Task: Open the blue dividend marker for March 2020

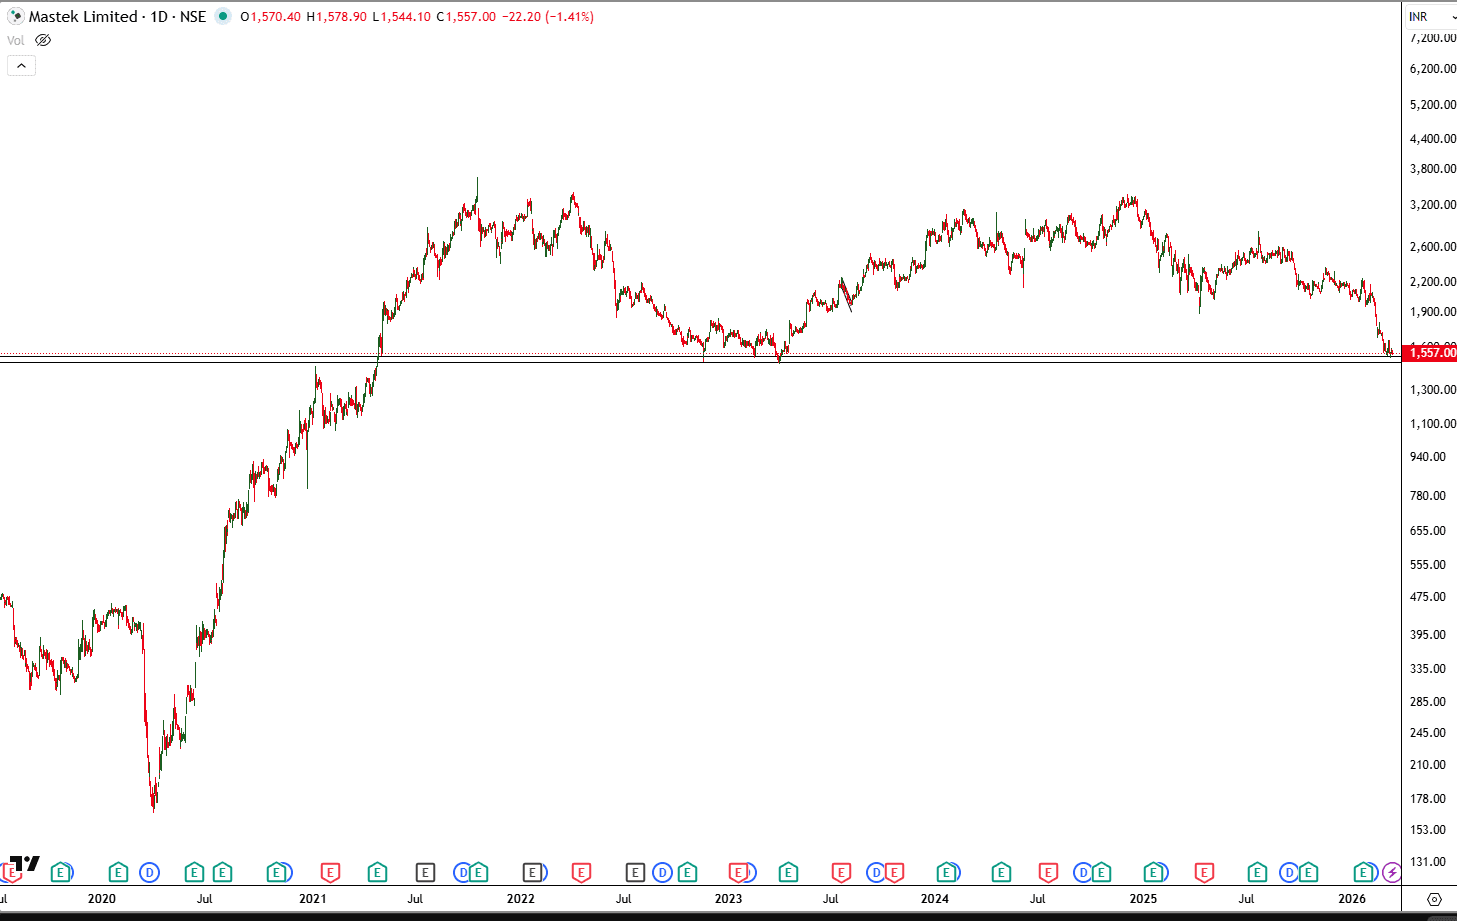Action: [149, 873]
